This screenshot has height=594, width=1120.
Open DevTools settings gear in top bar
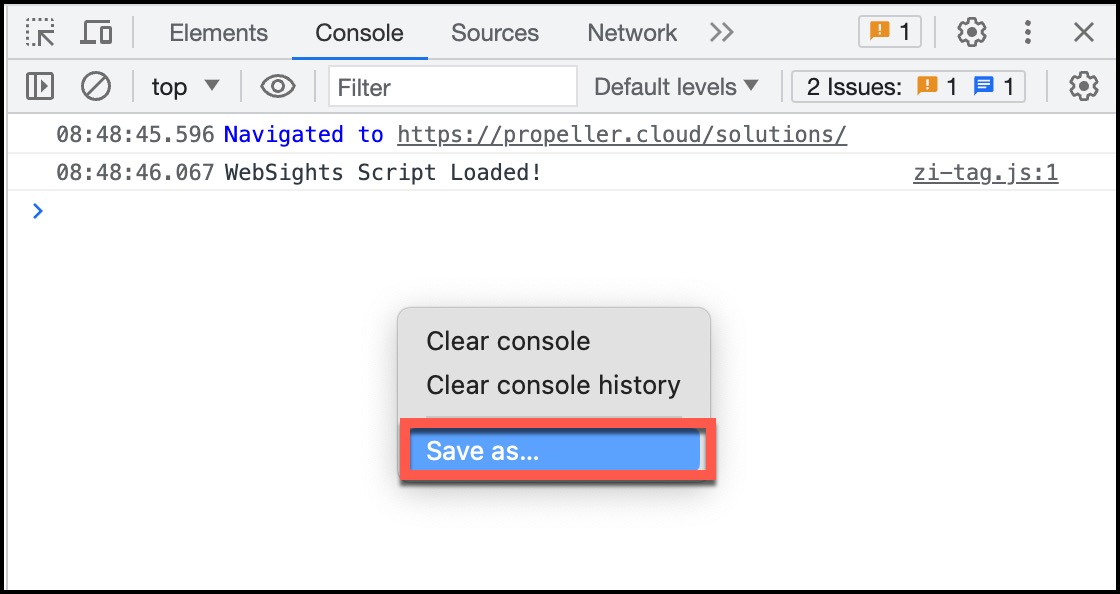click(x=971, y=32)
